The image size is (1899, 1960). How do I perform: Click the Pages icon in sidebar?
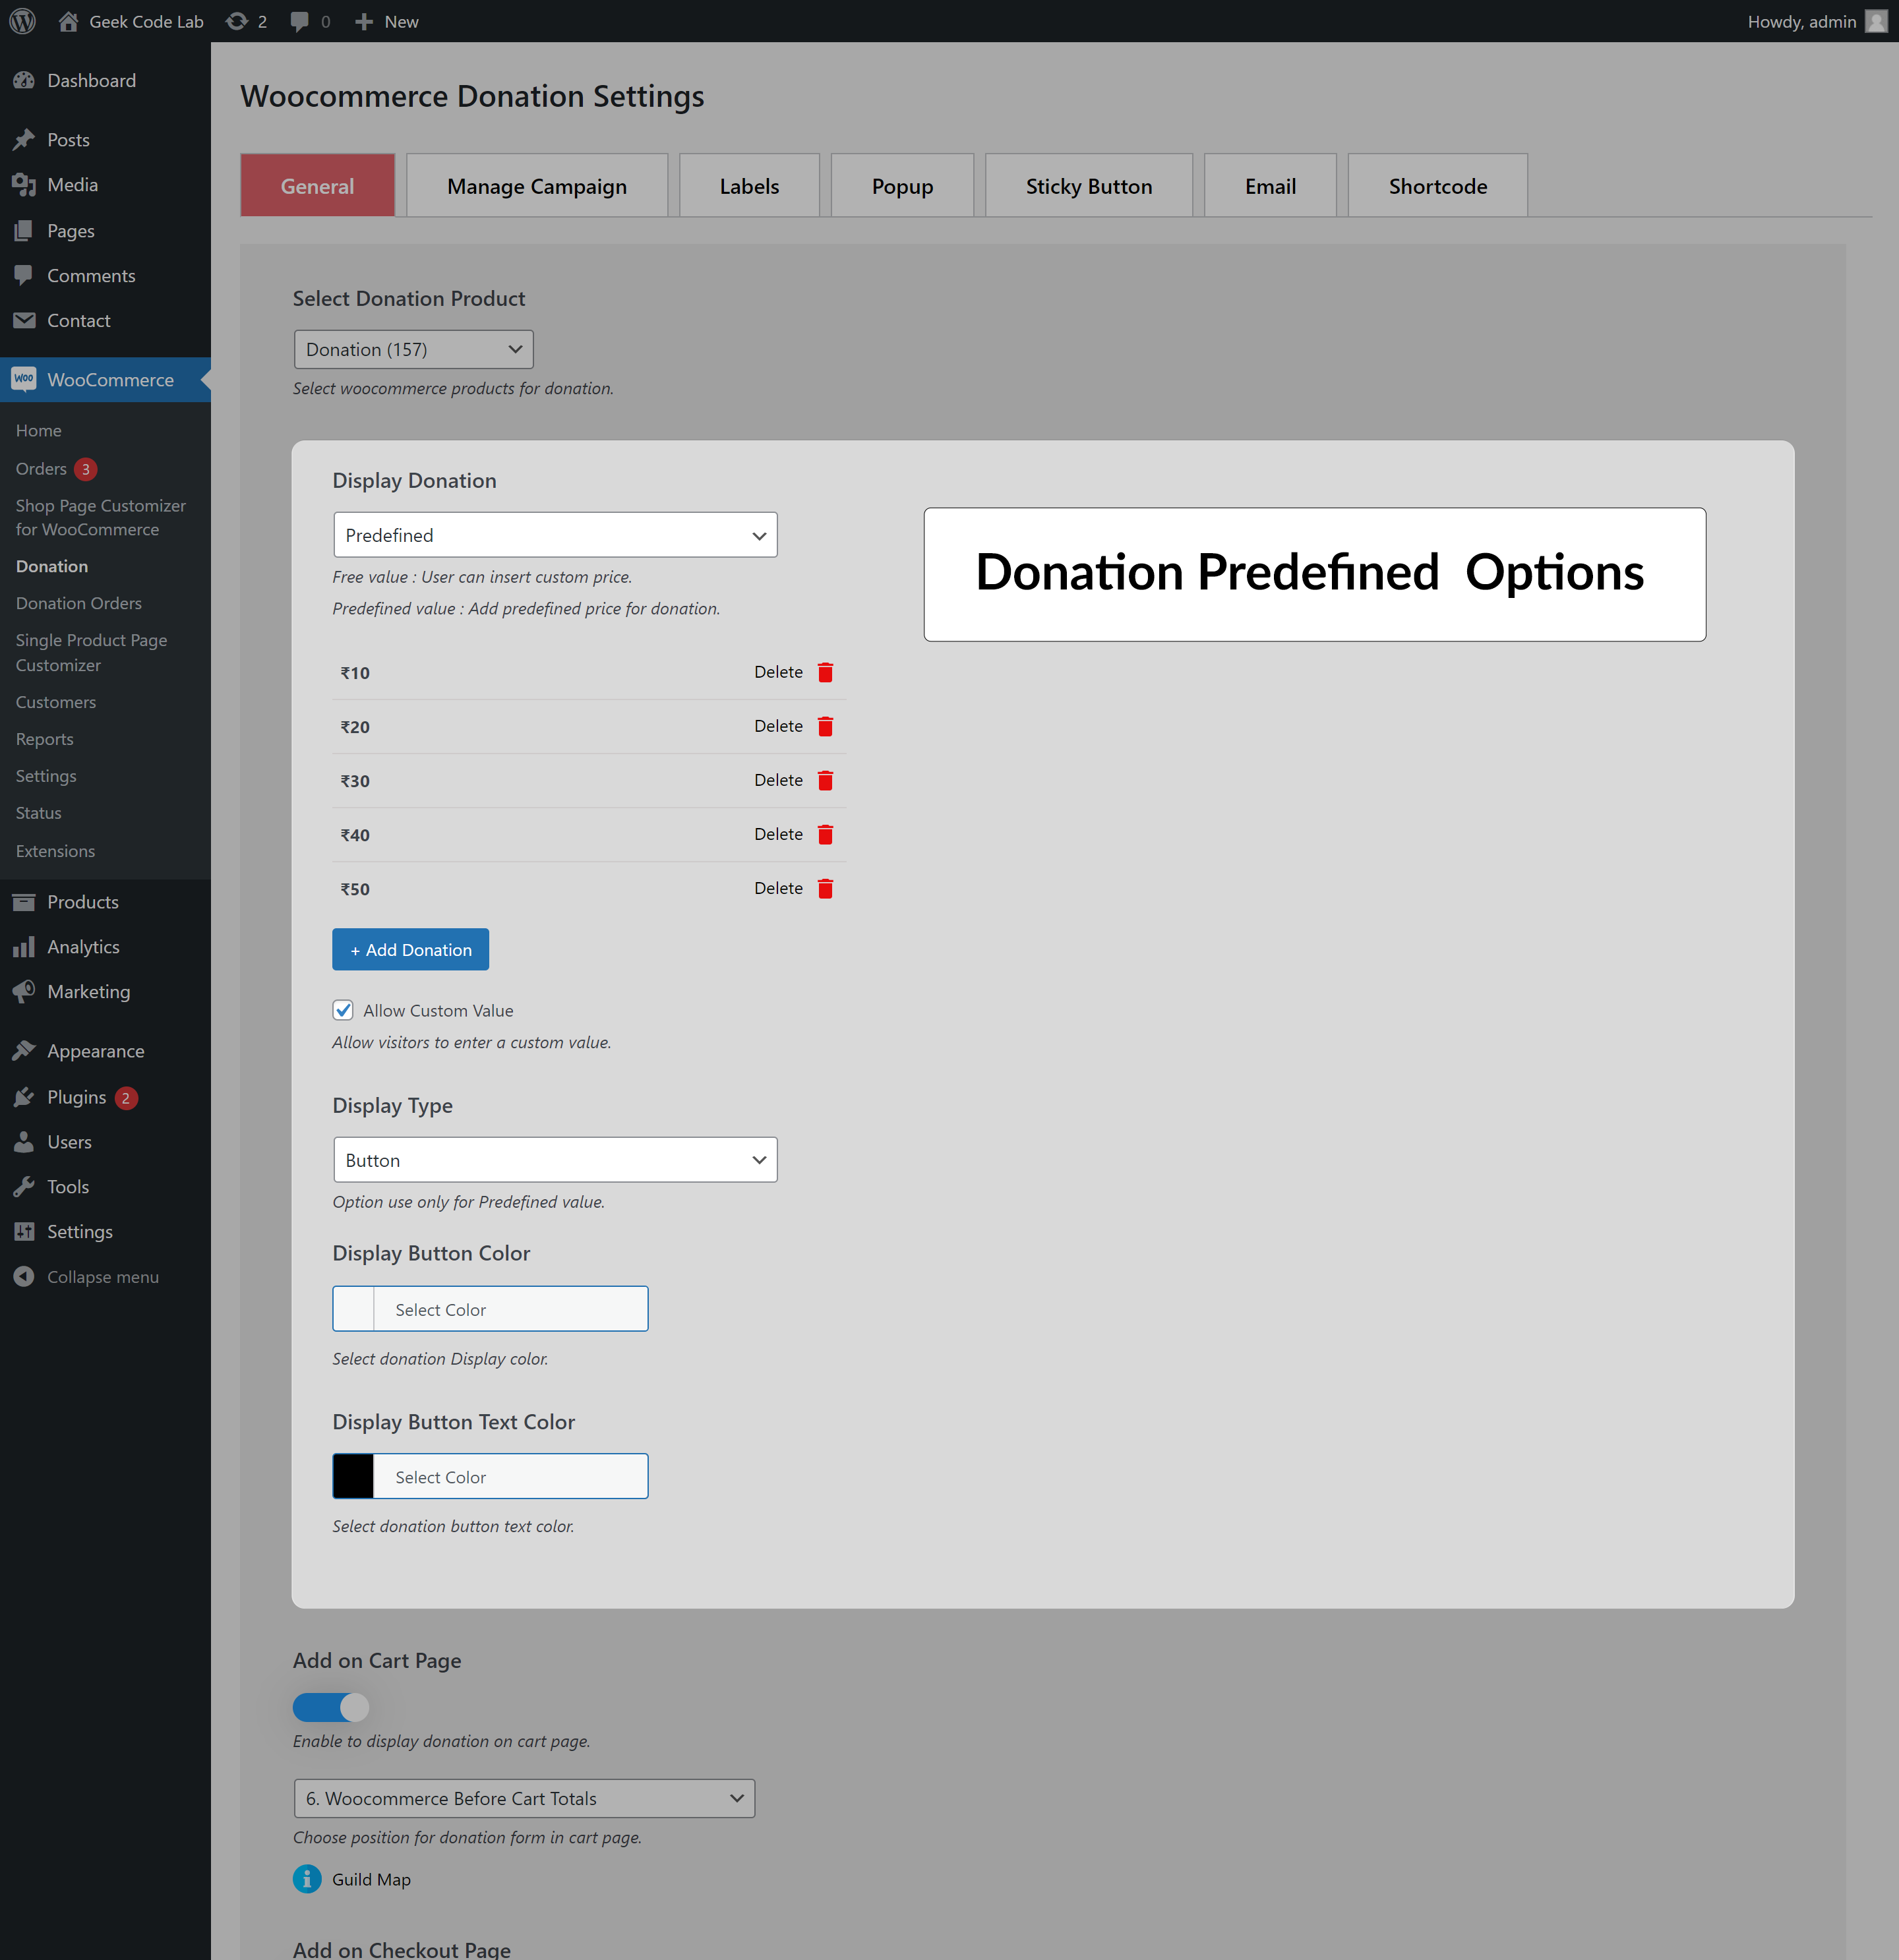tap(24, 231)
